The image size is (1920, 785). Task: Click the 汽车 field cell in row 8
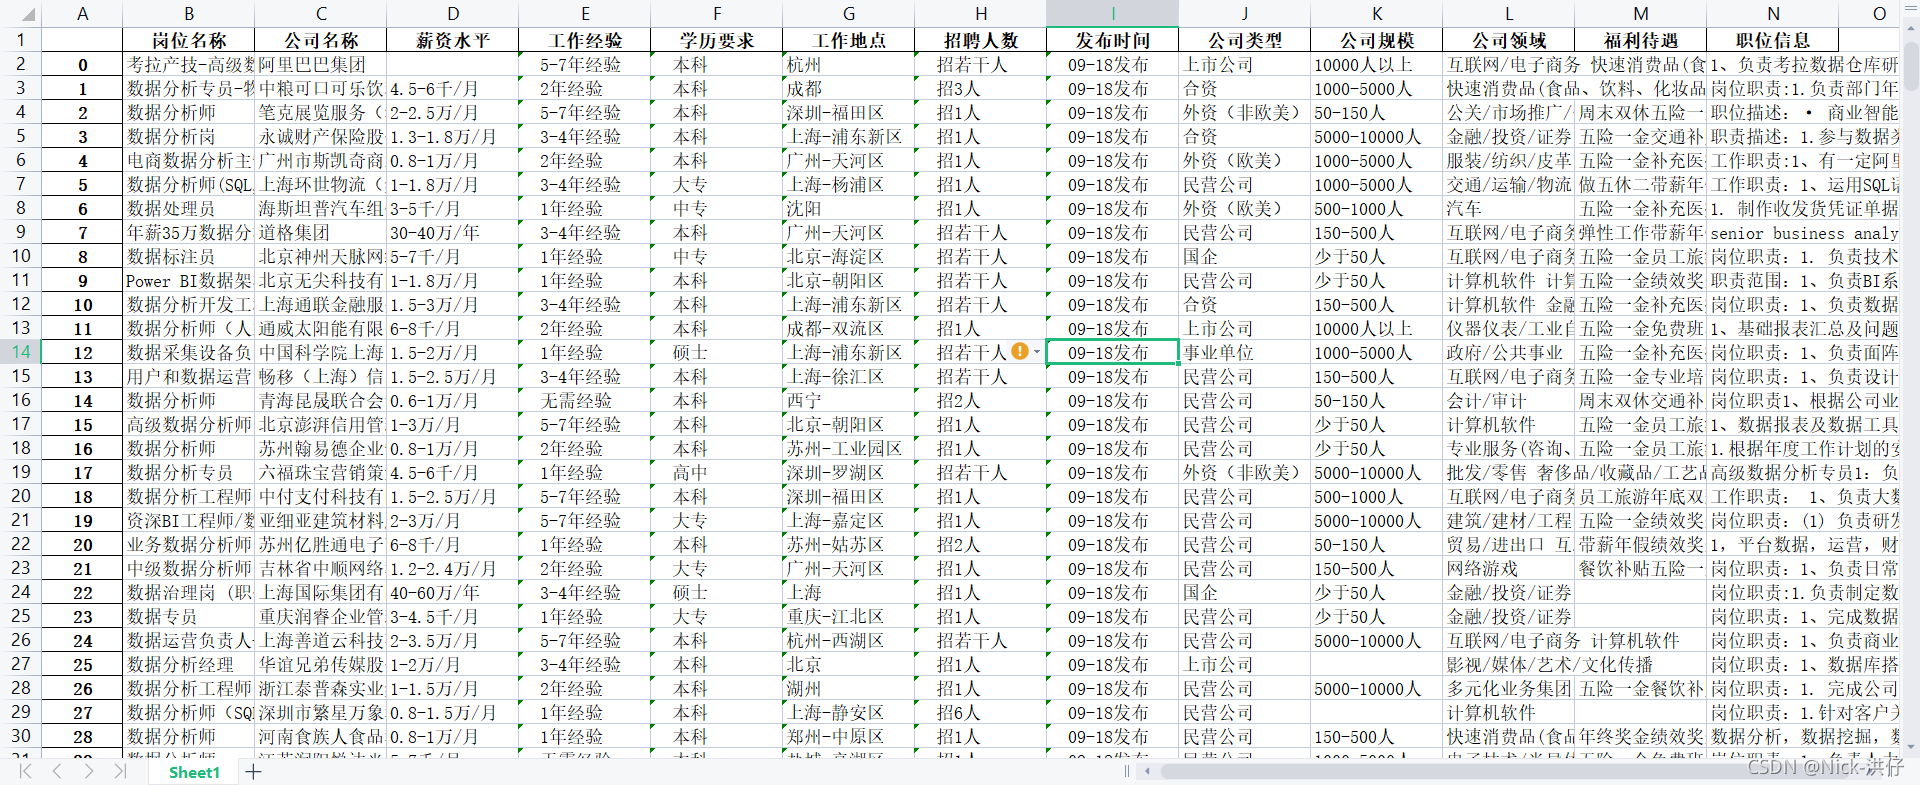pyautogui.click(x=1509, y=208)
